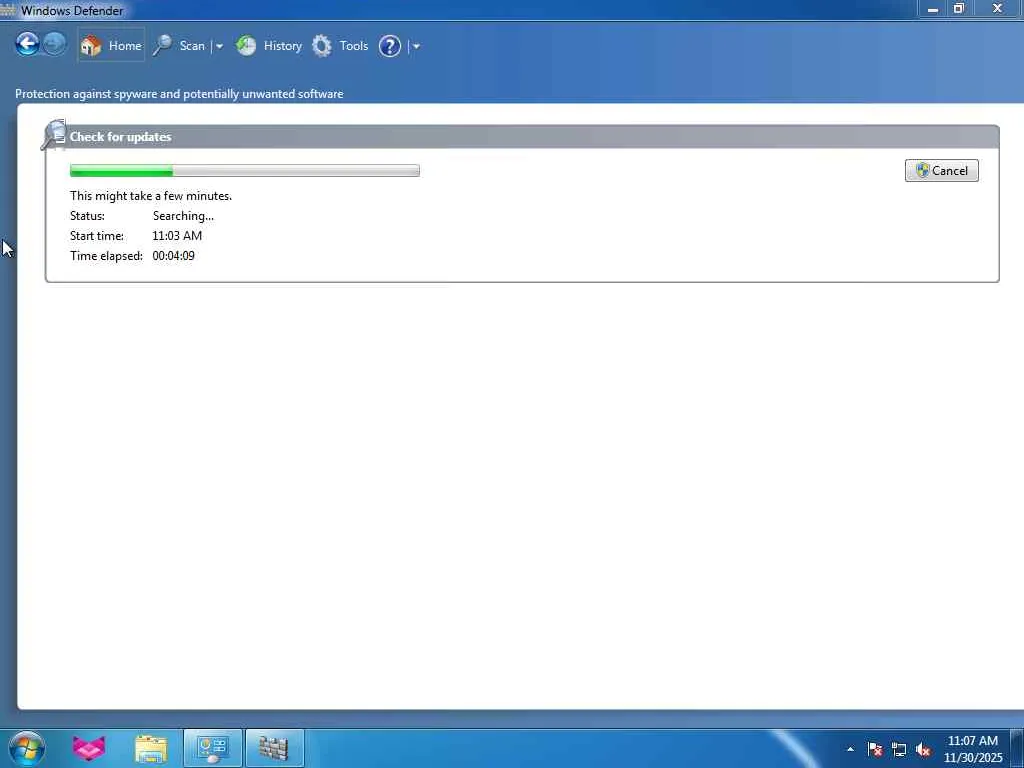Click the start time 11:03 AM

point(177,236)
